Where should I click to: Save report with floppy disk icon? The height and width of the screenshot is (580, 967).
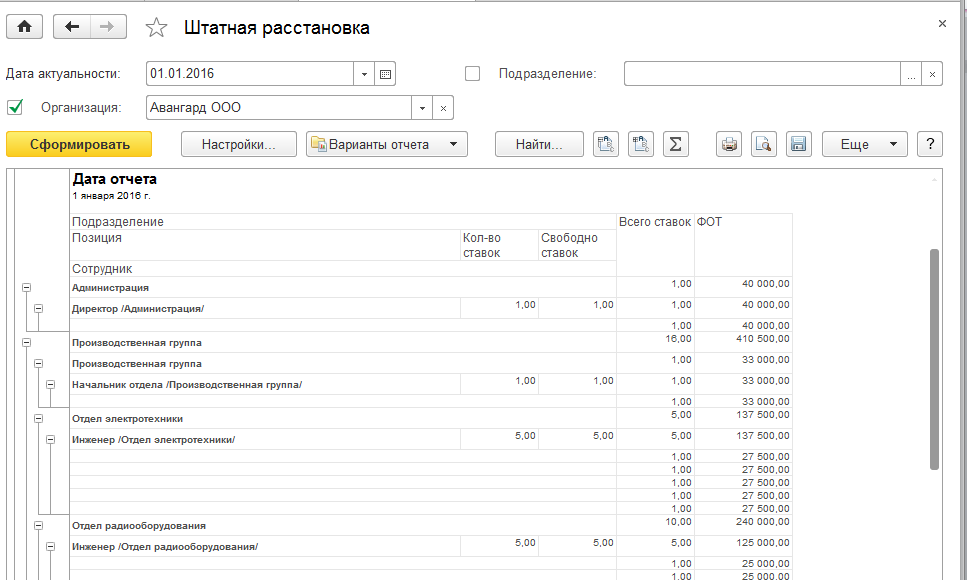(x=799, y=144)
